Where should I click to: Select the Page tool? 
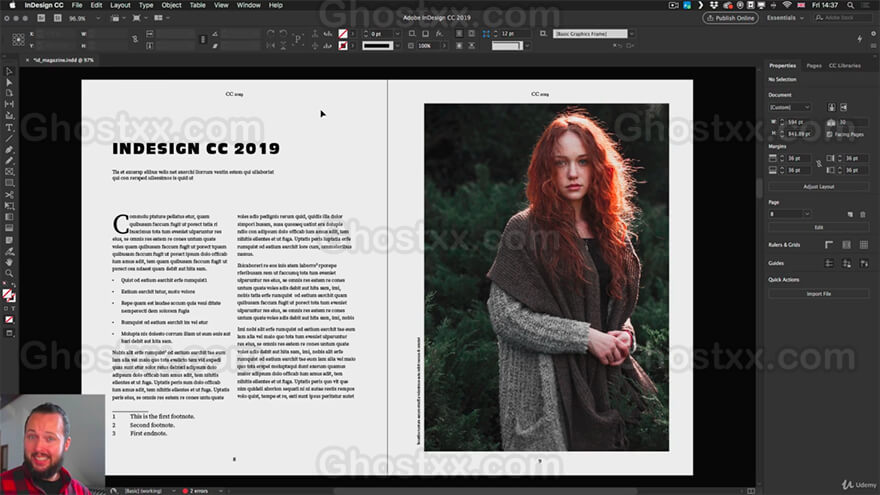pyautogui.click(x=9, y=93)
